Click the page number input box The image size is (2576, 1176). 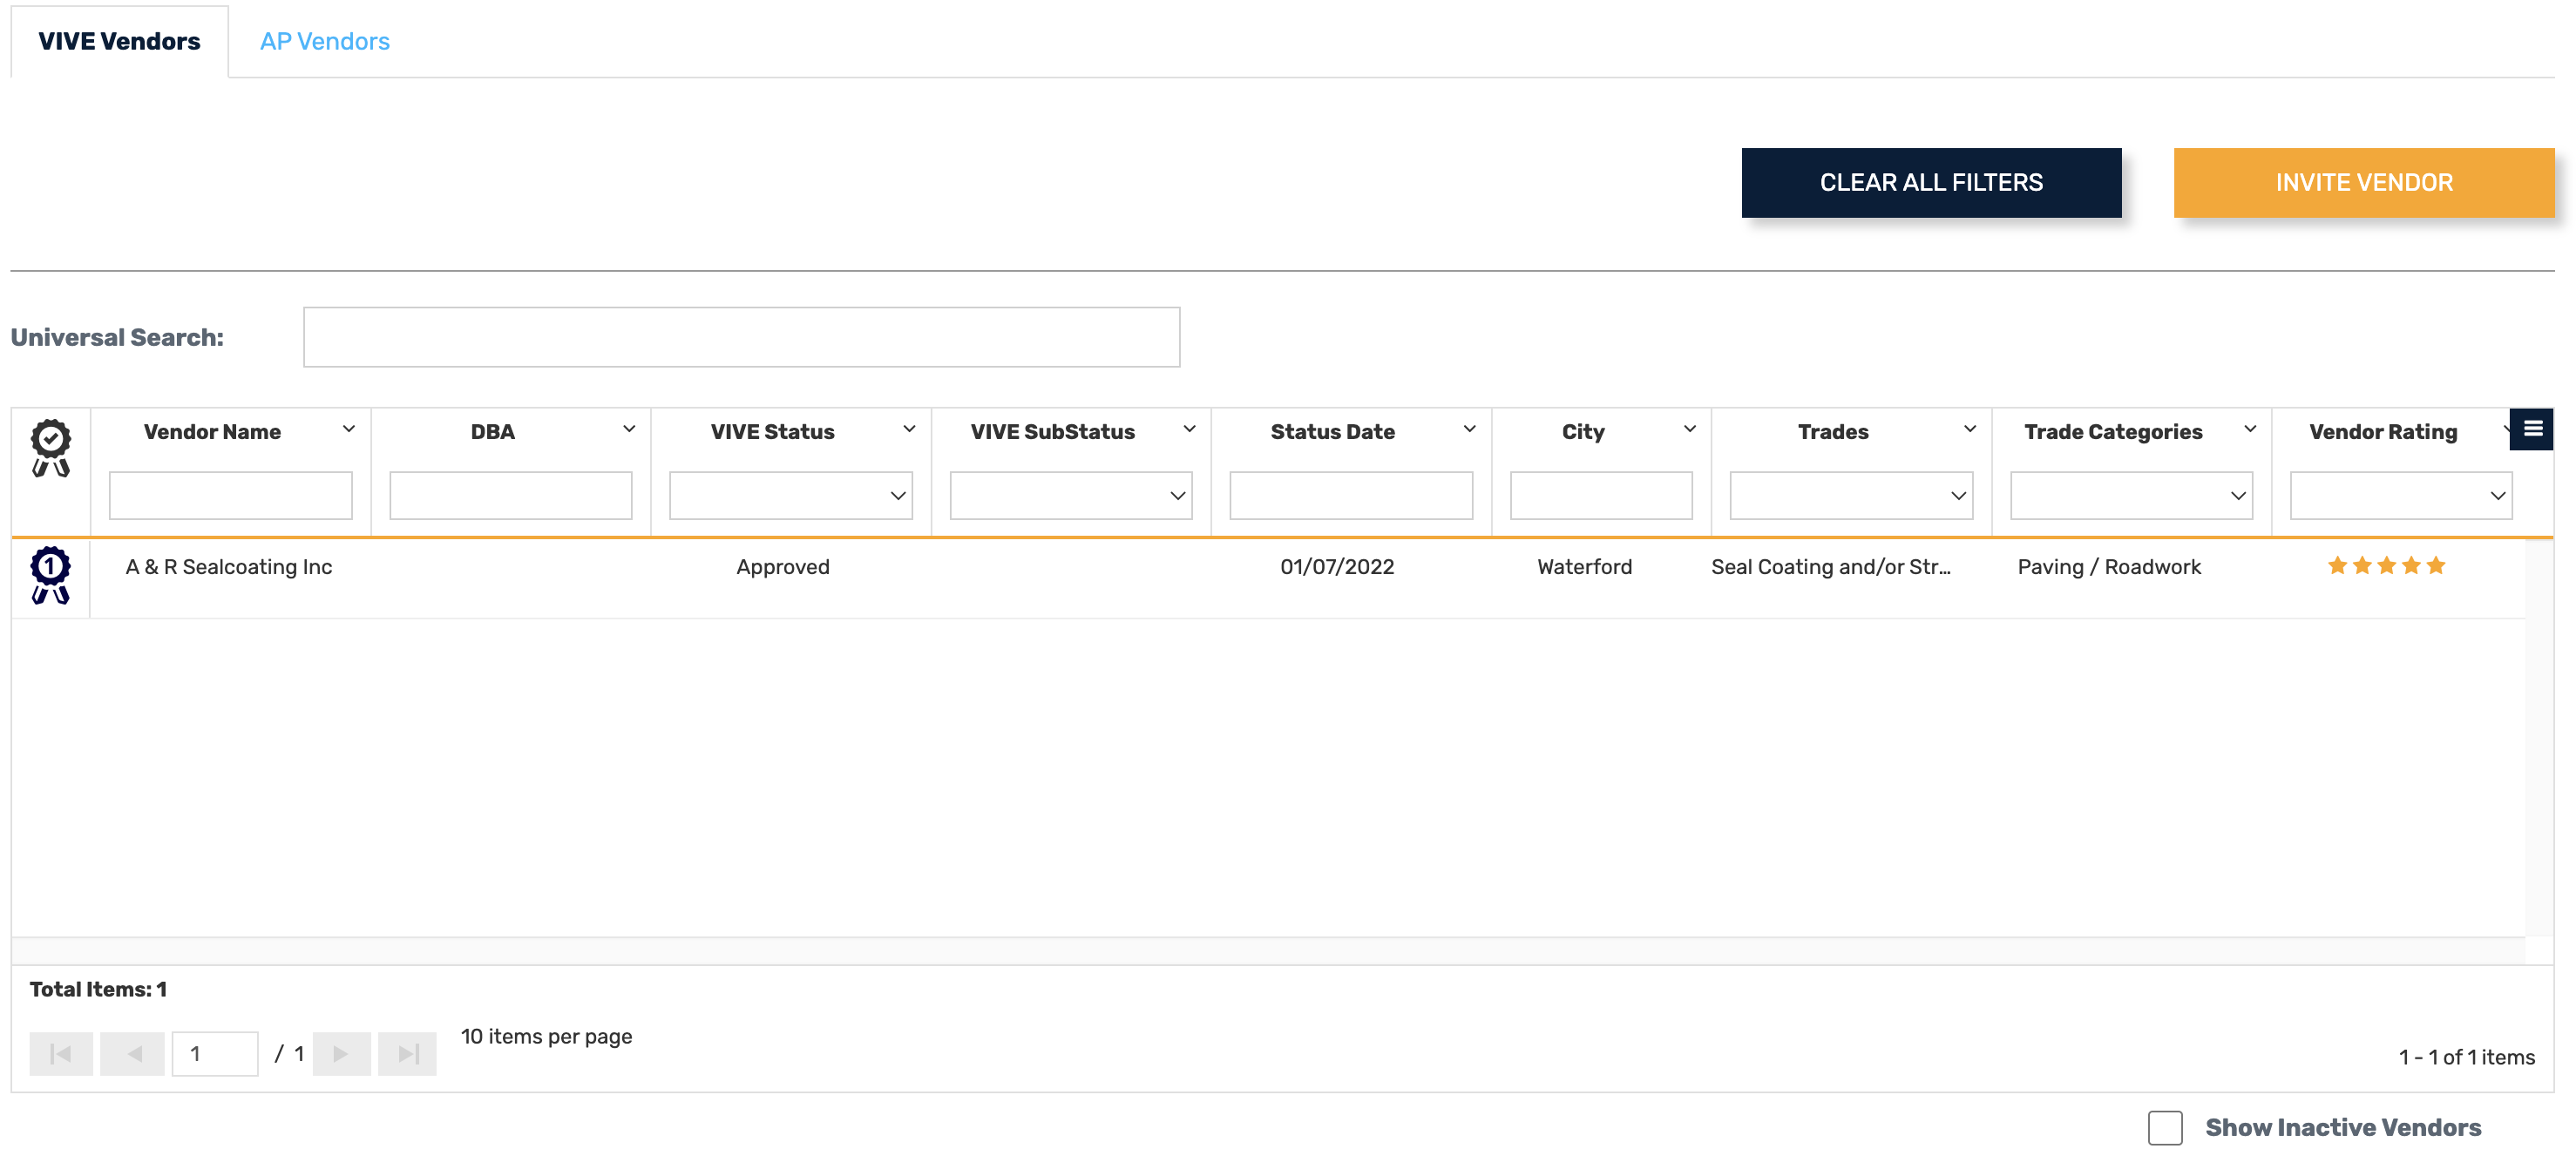[x=215, y=1053]
